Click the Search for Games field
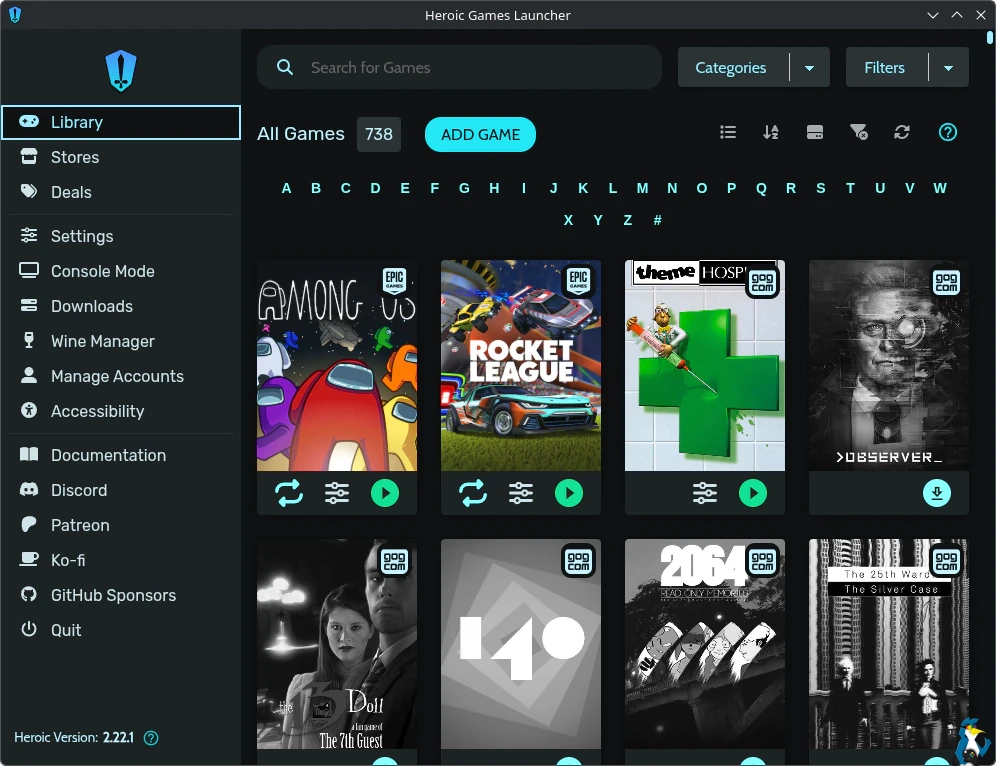The image size is (996, 766). coord(459,67)
